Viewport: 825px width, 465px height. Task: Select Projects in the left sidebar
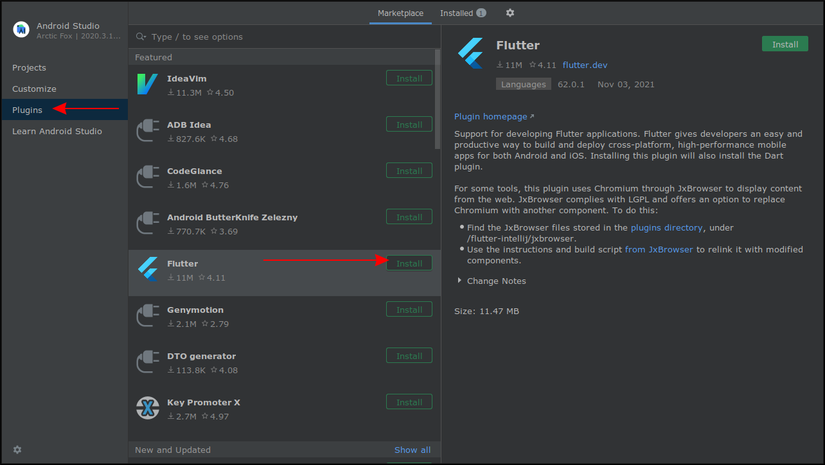29,68
